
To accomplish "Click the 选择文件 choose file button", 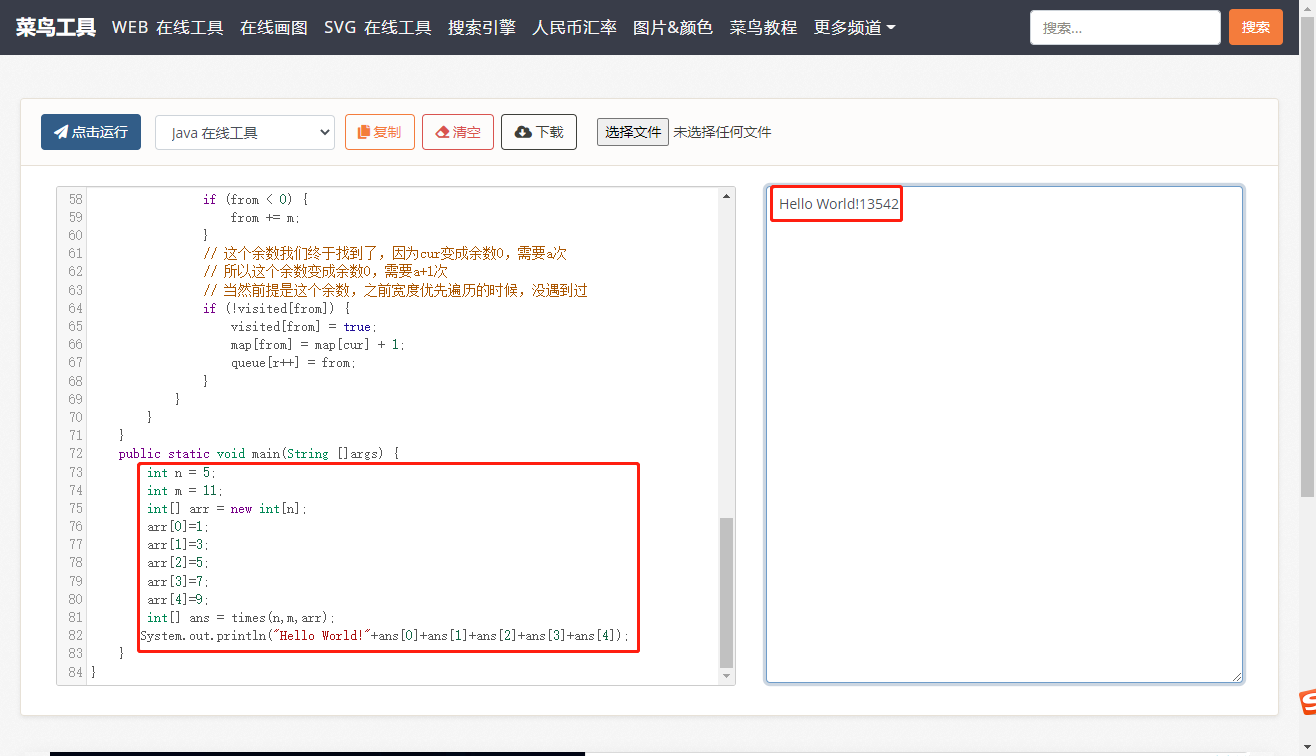I will coord(633,132).
